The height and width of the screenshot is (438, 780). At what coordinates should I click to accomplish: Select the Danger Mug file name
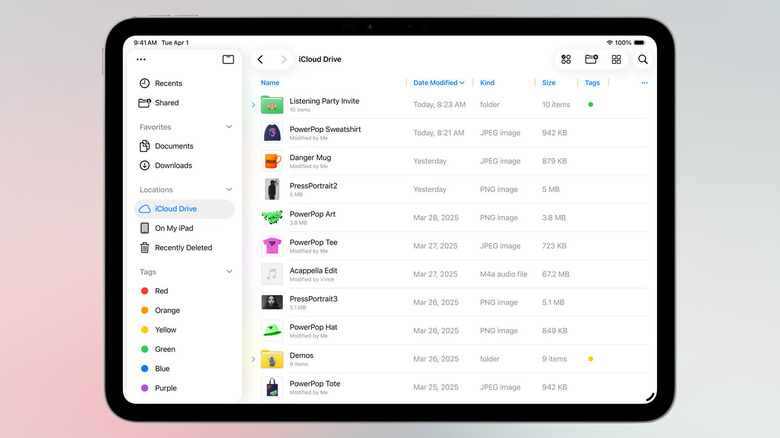310,157
